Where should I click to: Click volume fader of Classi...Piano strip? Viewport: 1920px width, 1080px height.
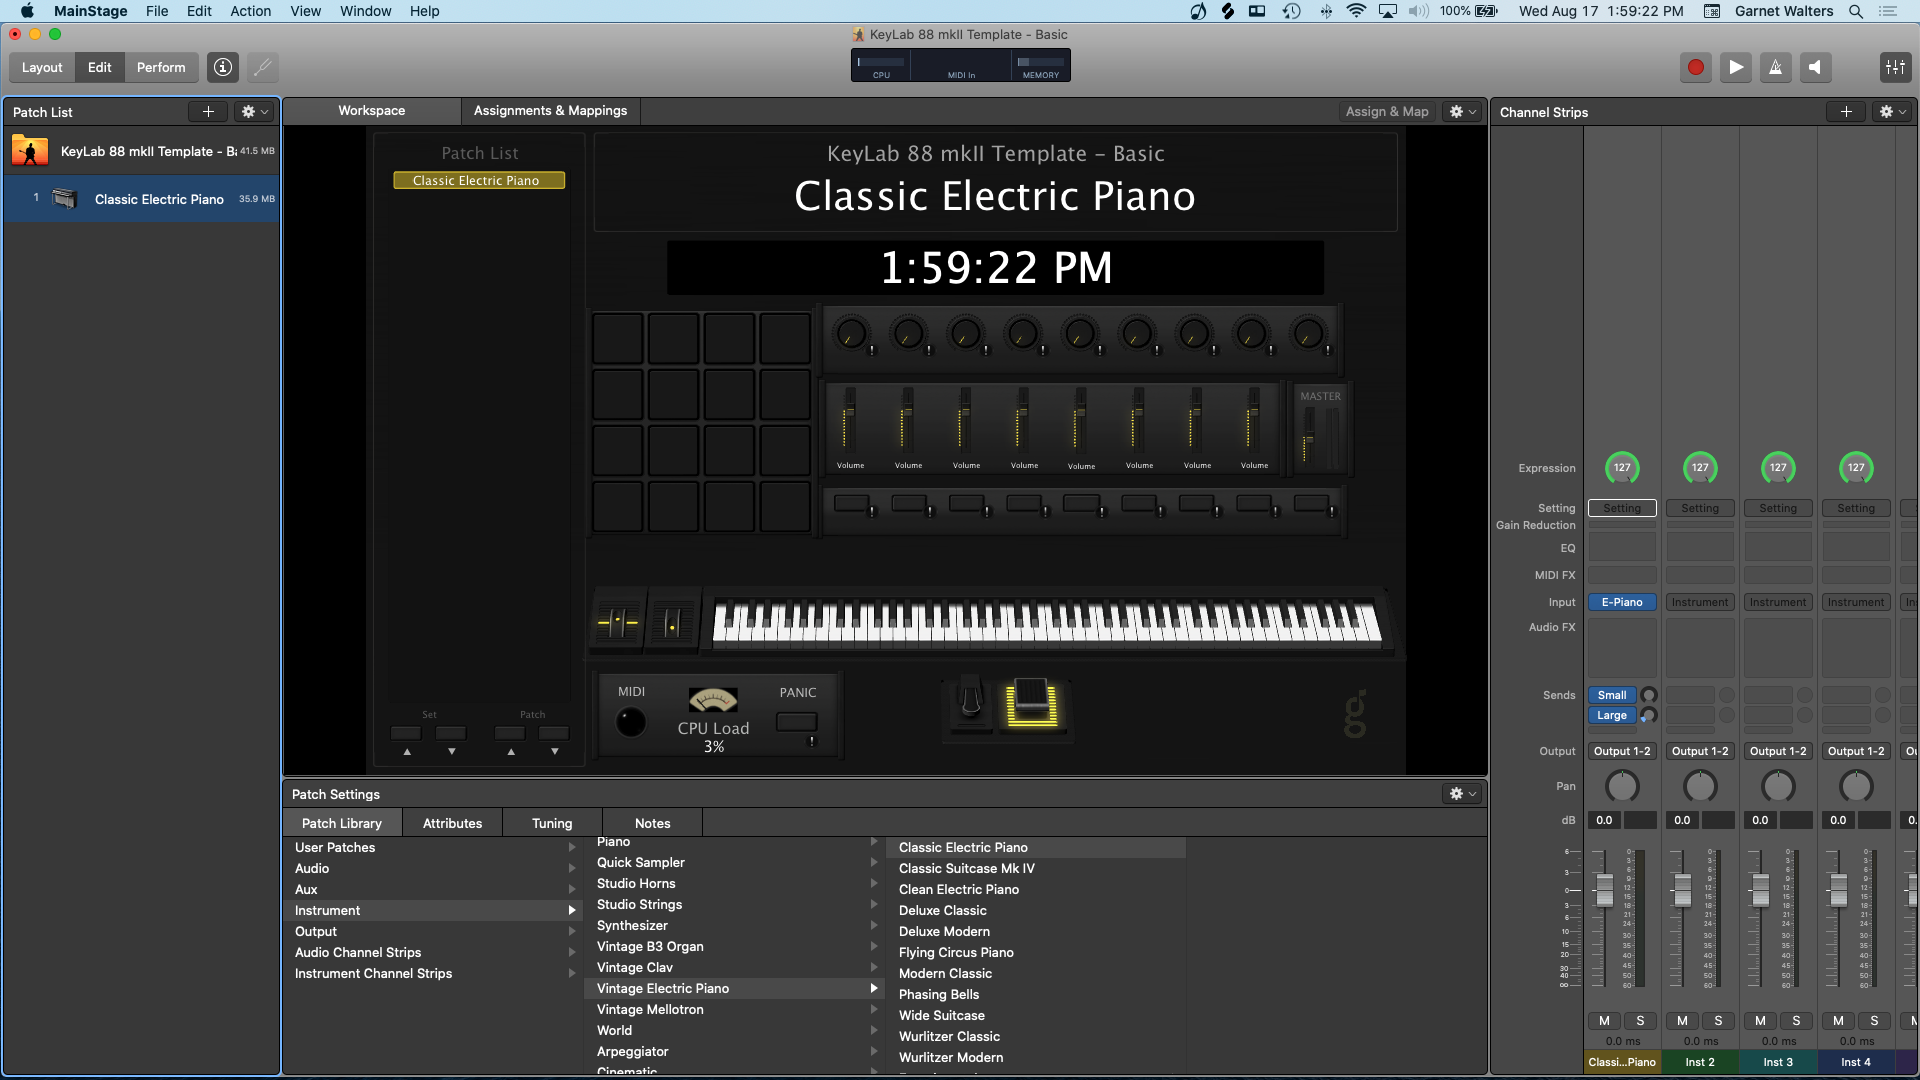1604,889
